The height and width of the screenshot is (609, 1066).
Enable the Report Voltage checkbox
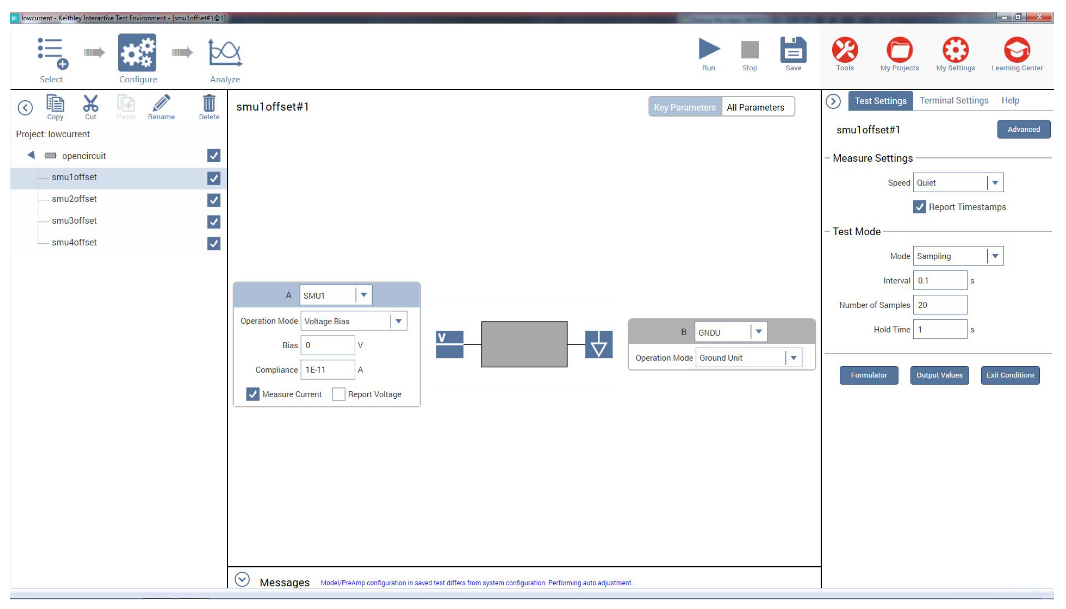coord(339,394)
